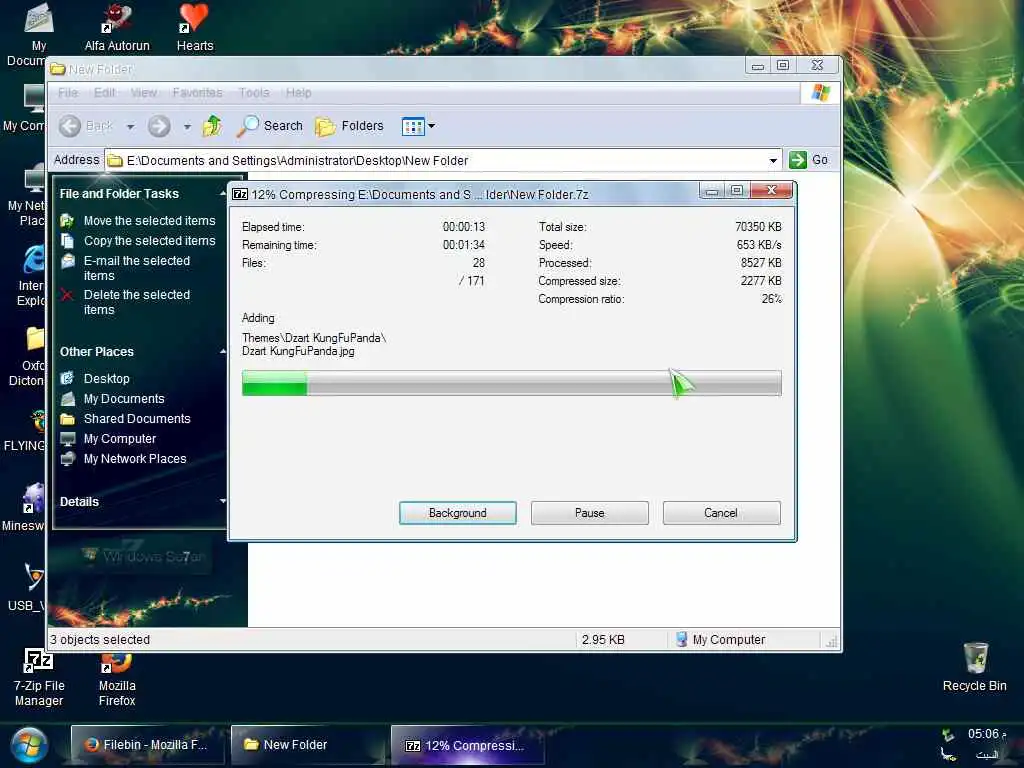
Task: Click the Shared Documents folder icon
Action: click(67, 419)
